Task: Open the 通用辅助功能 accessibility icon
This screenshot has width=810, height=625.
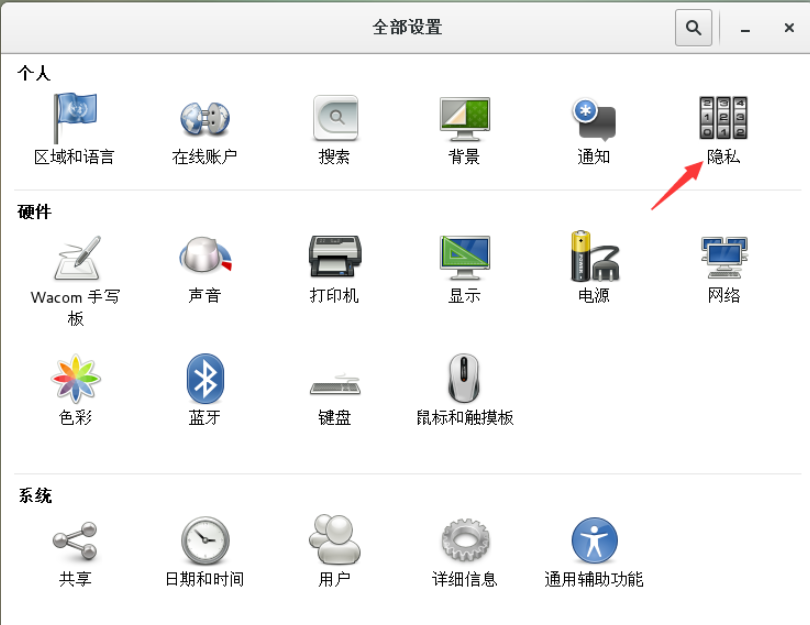Action: point(595,540)
